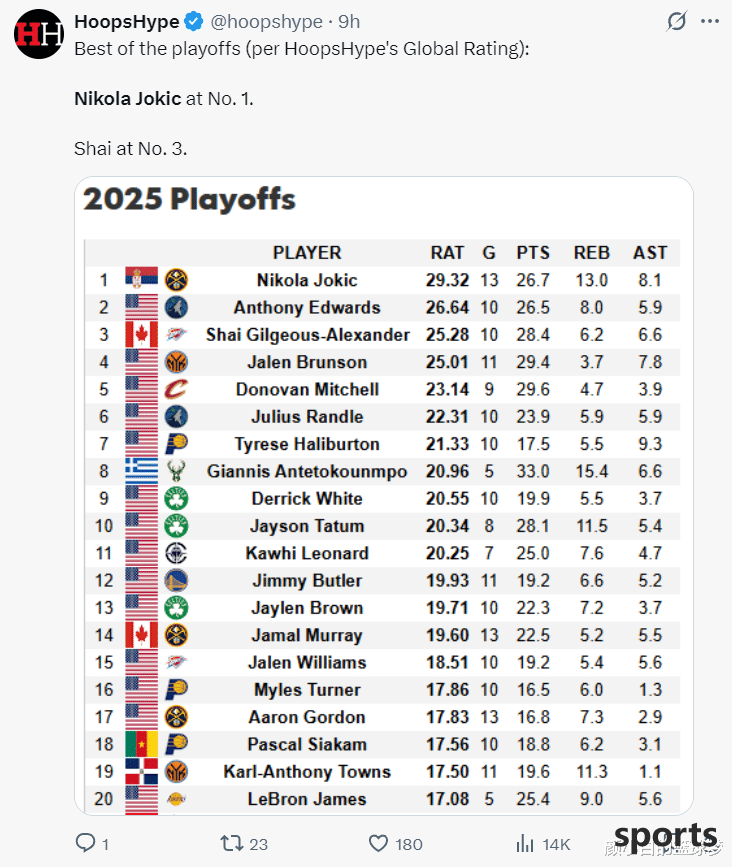Open the three-dot more options menu
The image size is (732, 867).
709,22
